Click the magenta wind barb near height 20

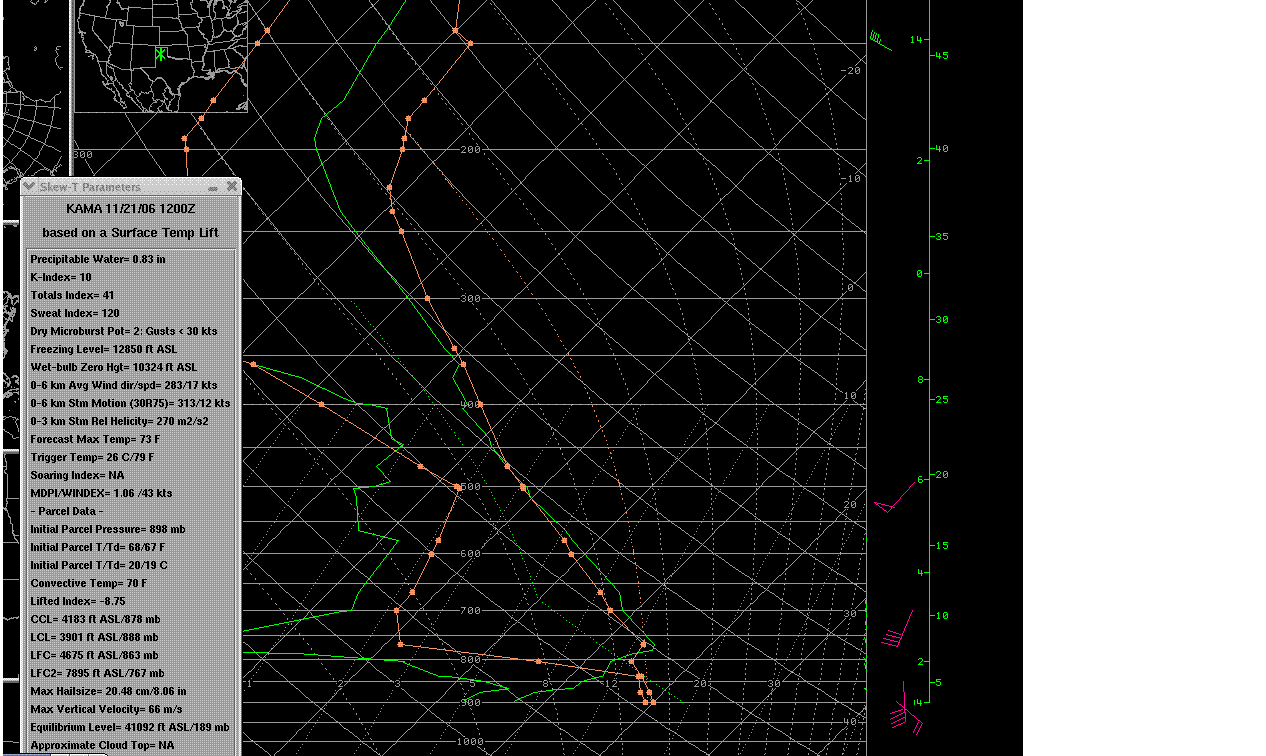895,498
